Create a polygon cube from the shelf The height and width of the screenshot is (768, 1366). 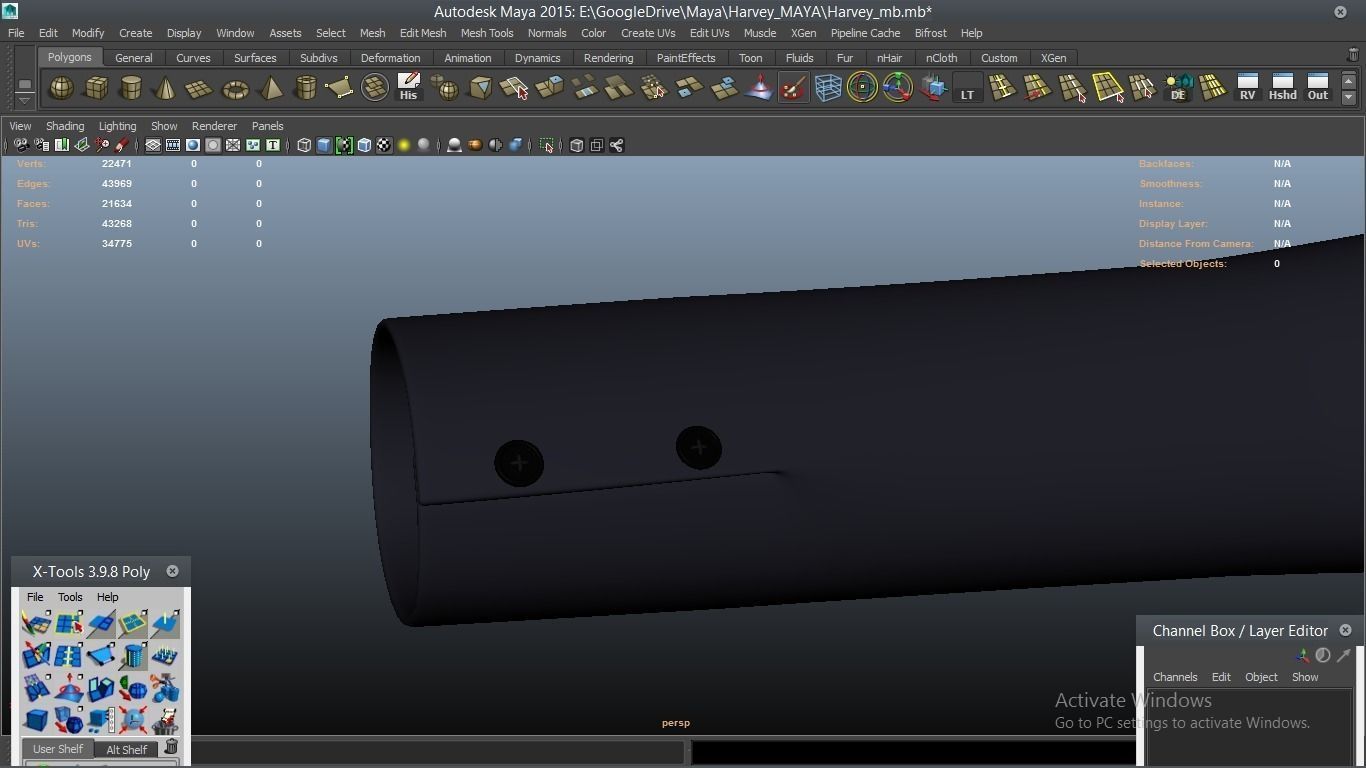click(x=96, y=88)
